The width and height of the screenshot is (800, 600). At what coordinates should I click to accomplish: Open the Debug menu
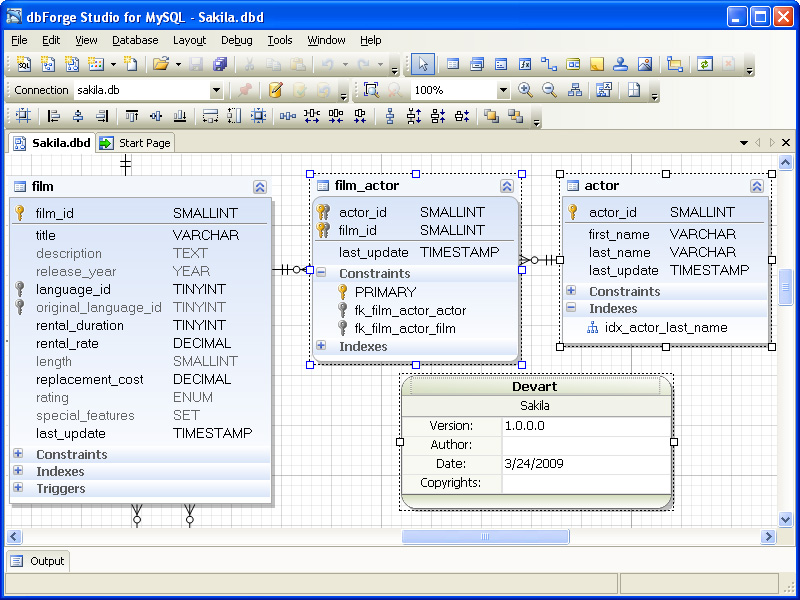click(237, 40)
